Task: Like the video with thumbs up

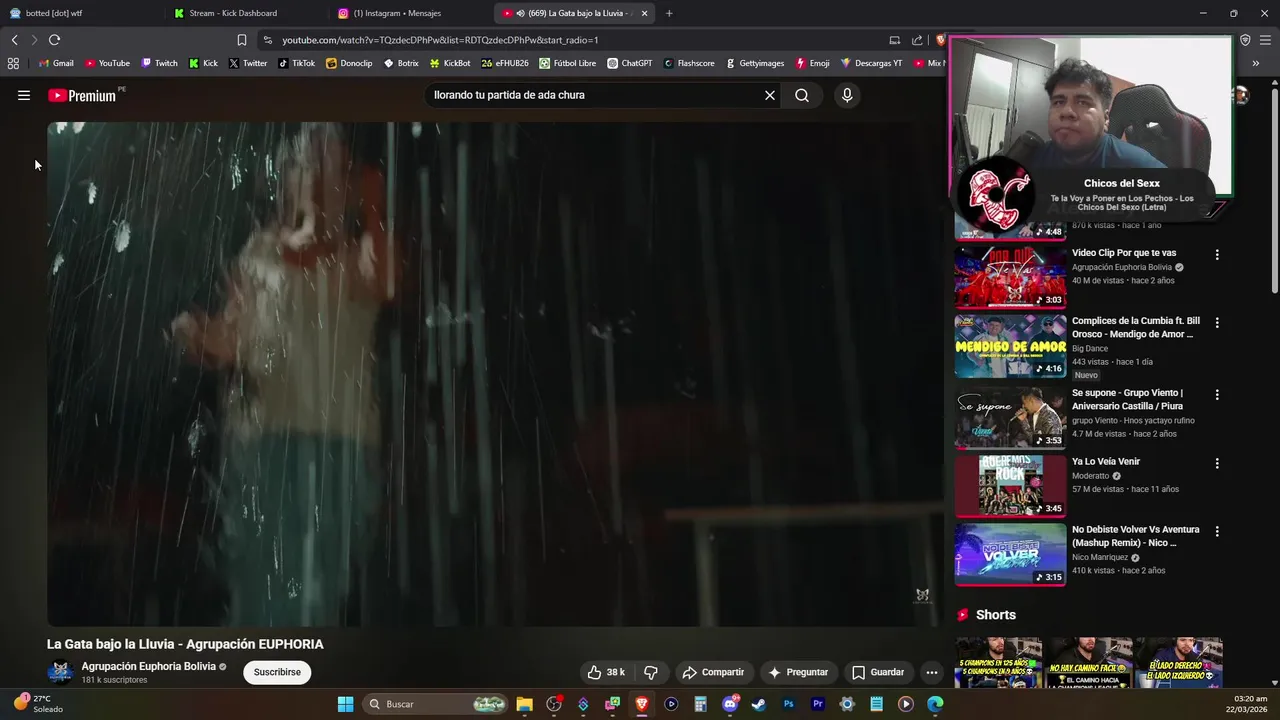Action: [606, 672]
